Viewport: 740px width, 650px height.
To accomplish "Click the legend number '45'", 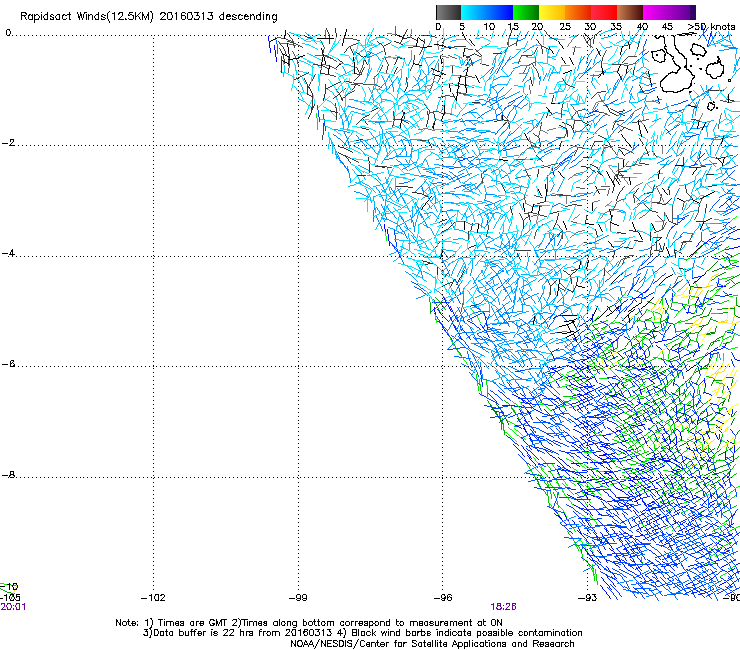I will click(x=667, y=27).
